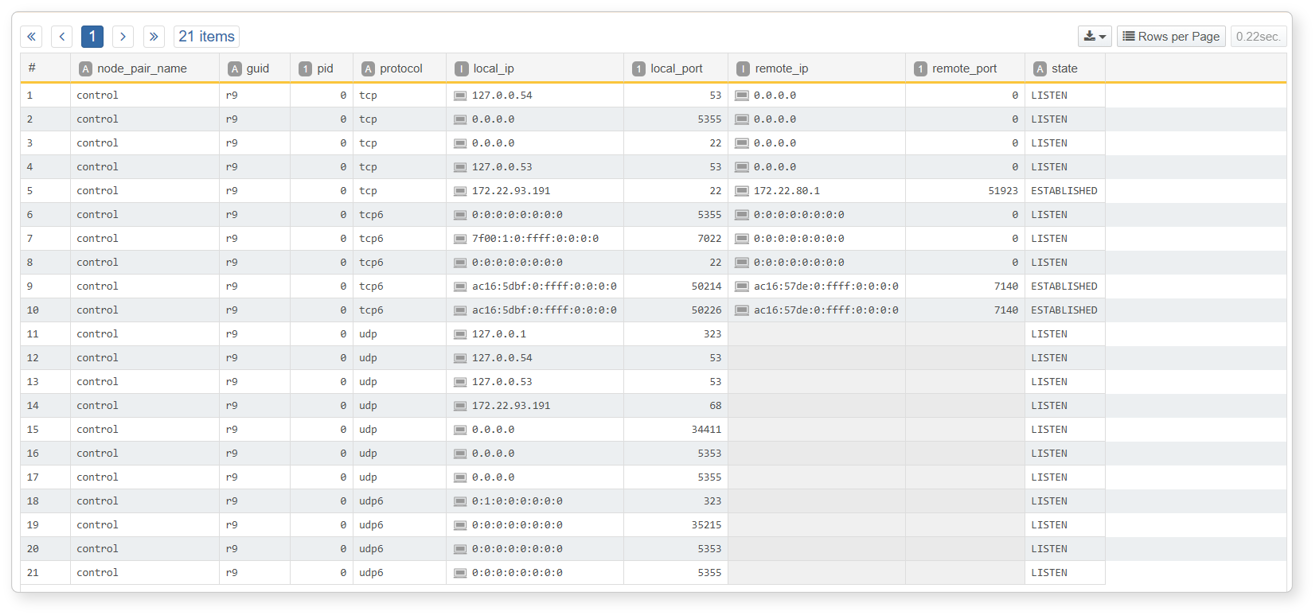The height and width of the screenshot is (615, 1315).
Task: Go to the previous page arrow
Action: pyautogui.click(x=62, y=37)
